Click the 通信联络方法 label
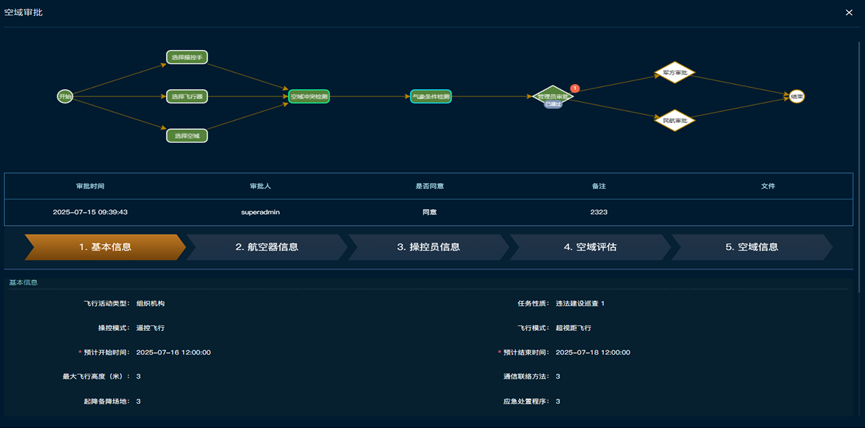865x428 pixels. [527, 377]
